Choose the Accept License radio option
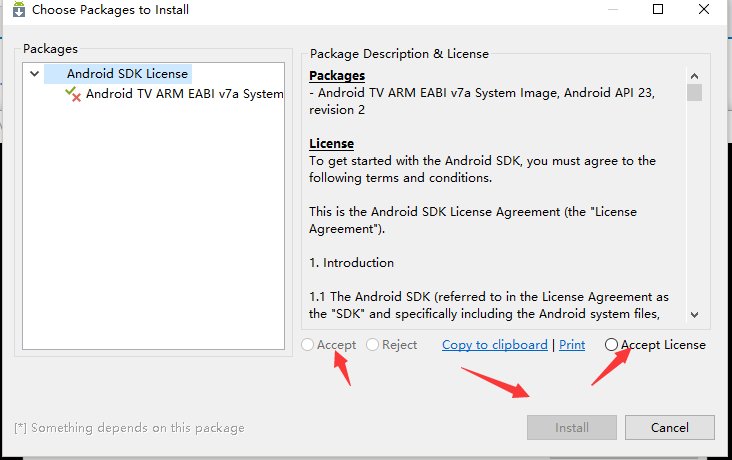Screen dimensions: 732x460 pyautogui.click(x=611, y=345)
